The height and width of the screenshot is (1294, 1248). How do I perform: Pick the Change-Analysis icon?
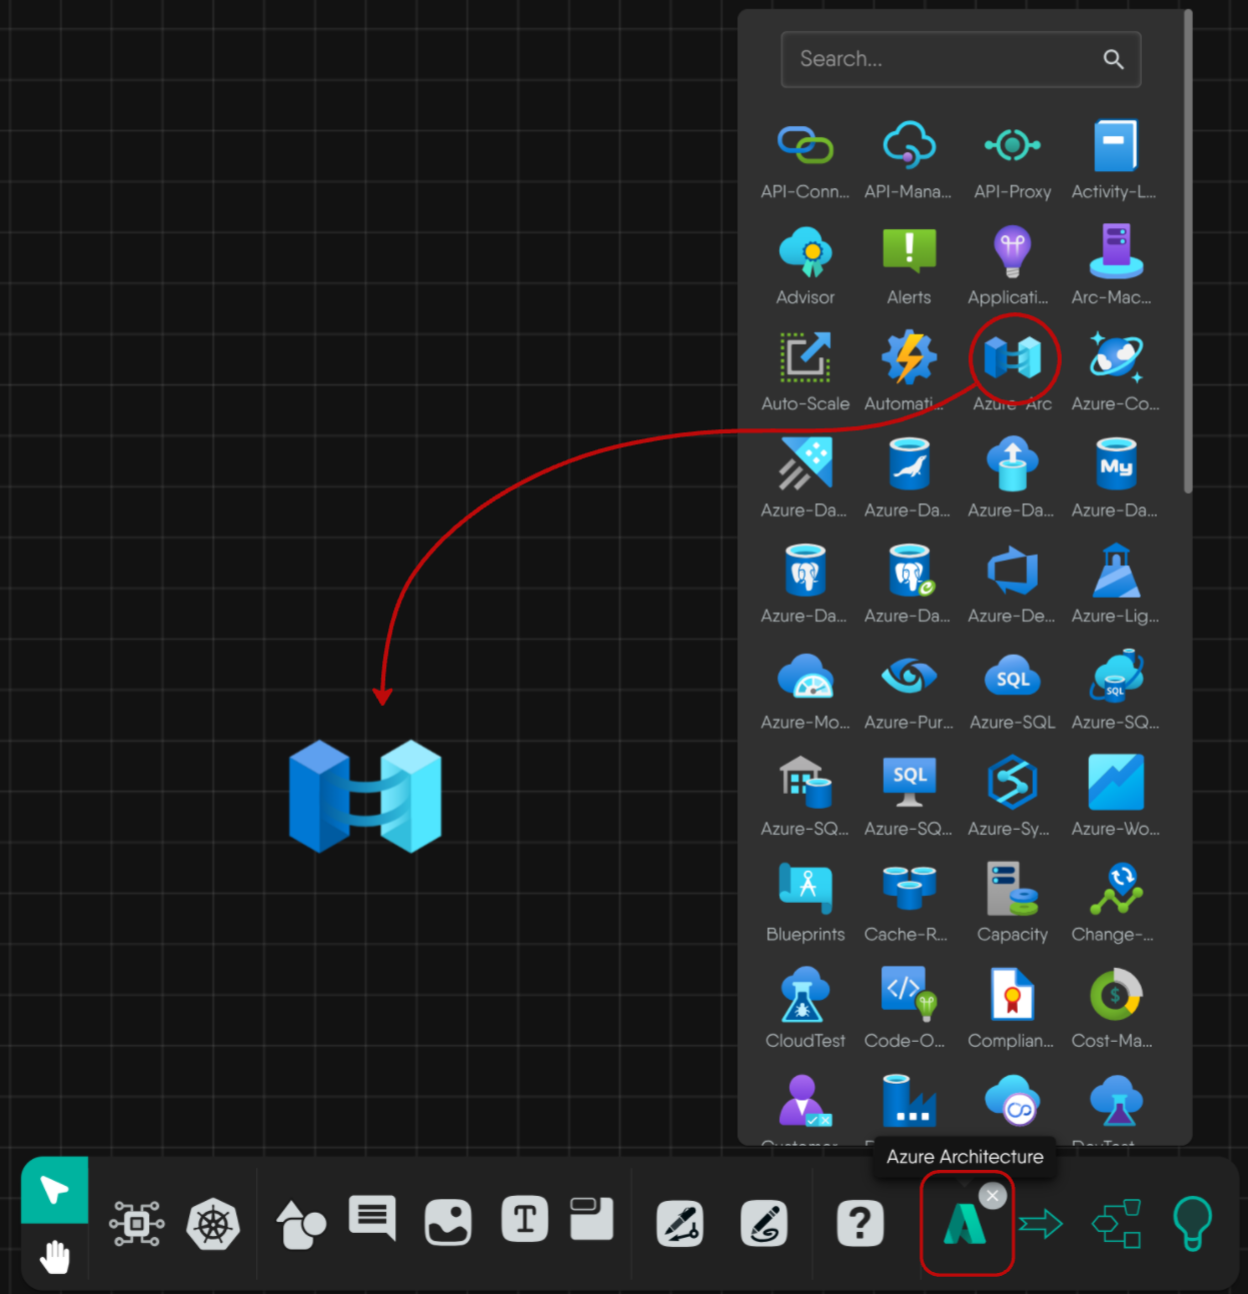coord(1116,888)
